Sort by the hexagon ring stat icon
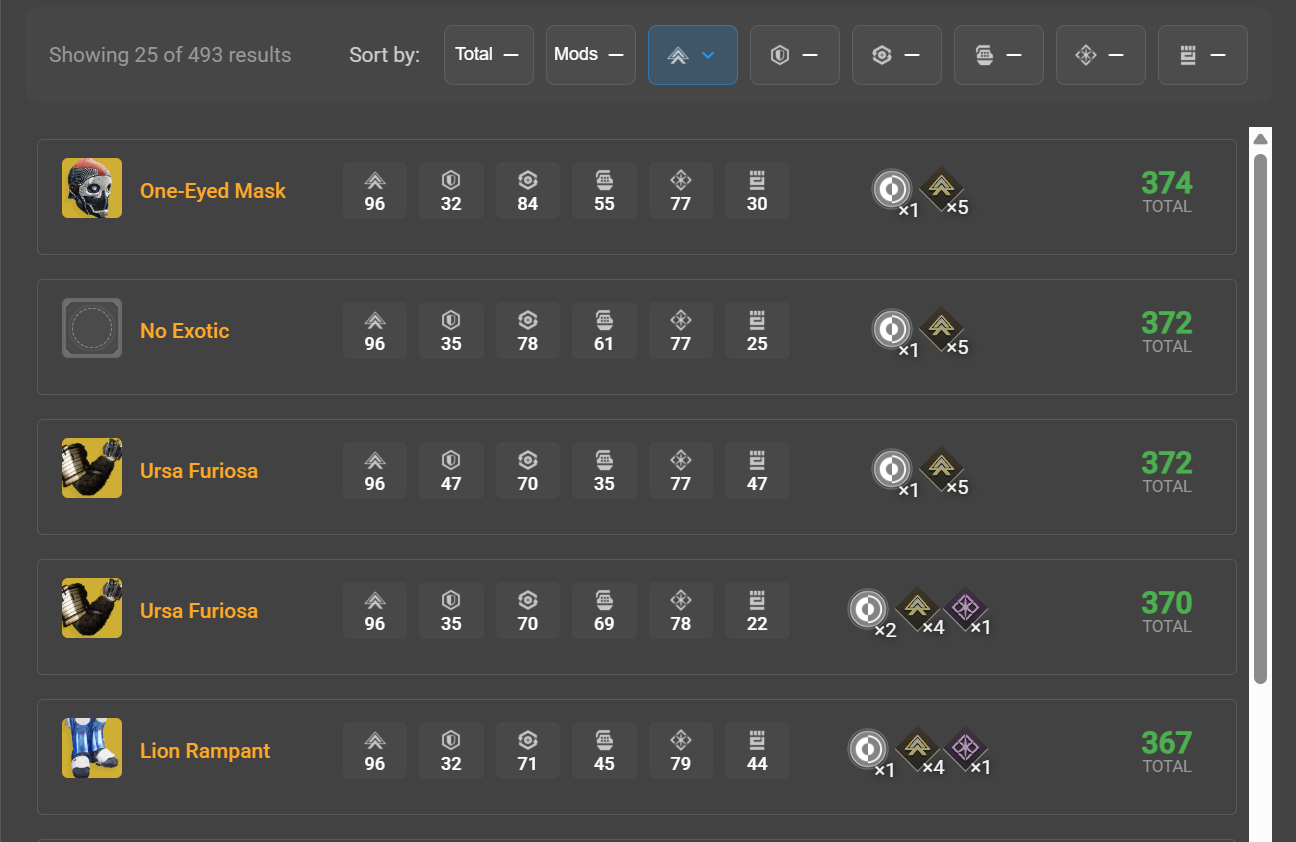Screen dimensions: 1296x842 click(x=896, y=55)
